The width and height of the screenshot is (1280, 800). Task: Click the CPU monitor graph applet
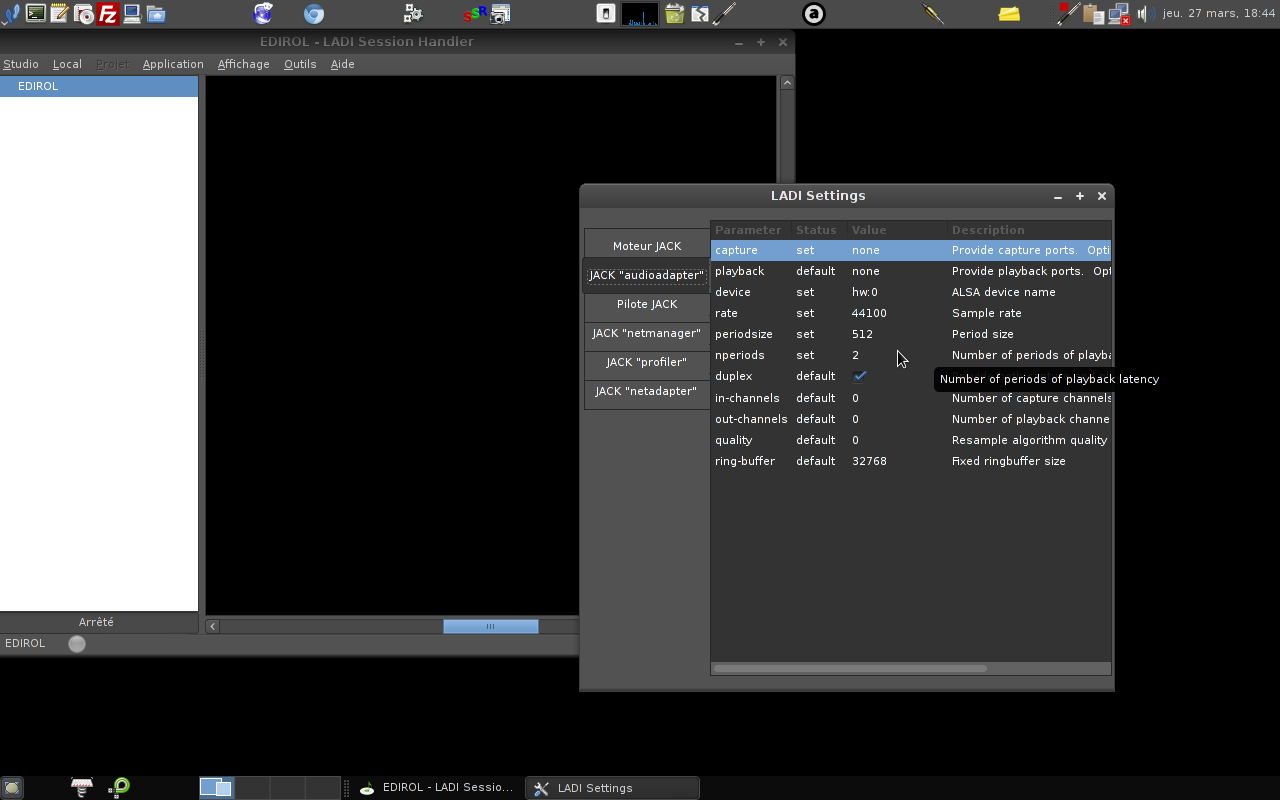(x=640, y=14)
